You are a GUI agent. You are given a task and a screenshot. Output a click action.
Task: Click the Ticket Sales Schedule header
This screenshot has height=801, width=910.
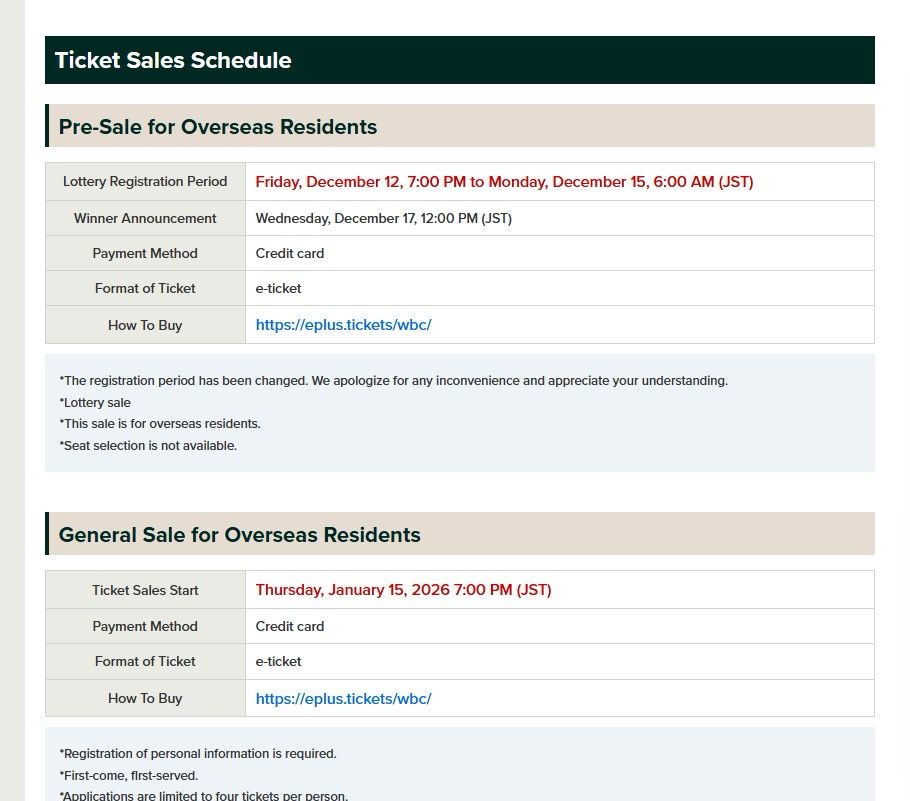pyautogui.click(x=173, y=60)
